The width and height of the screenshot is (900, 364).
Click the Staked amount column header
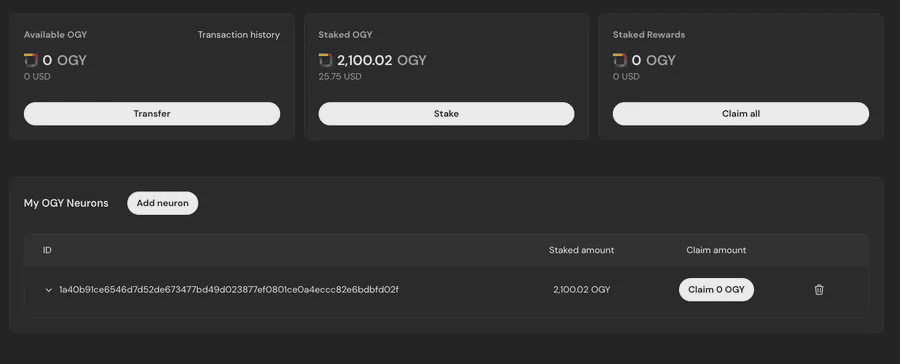coord(581,250)
